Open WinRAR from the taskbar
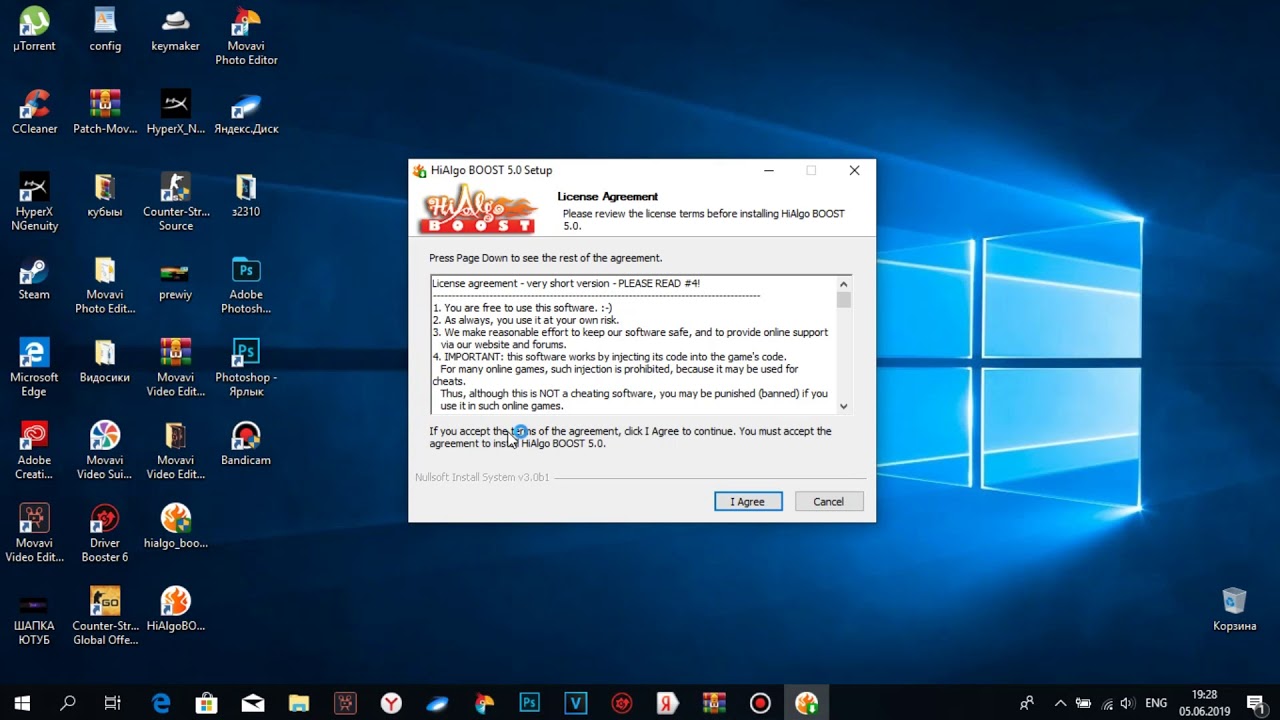Image resolution: width=1280 pixels, height=720 pixels. [x=714, y=703]
